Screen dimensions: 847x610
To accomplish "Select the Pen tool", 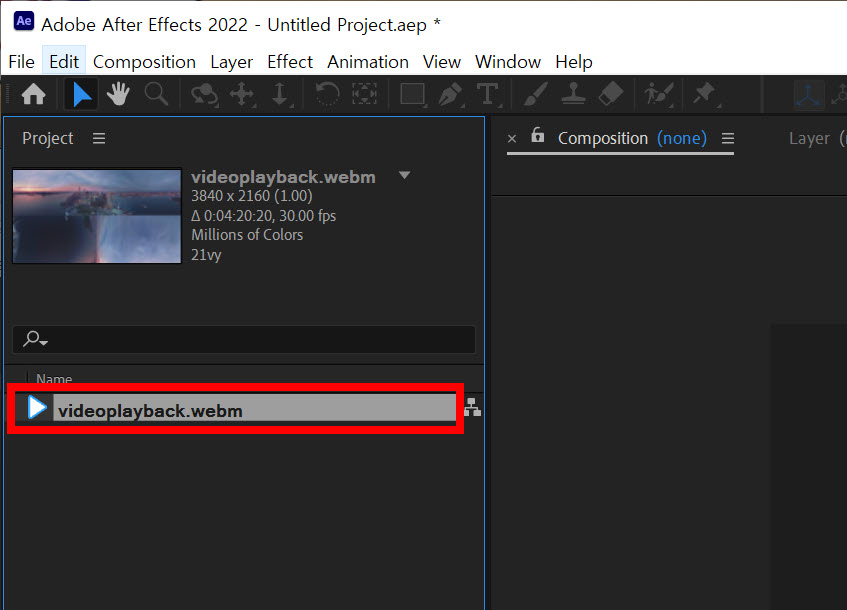I will coord(449,95).
